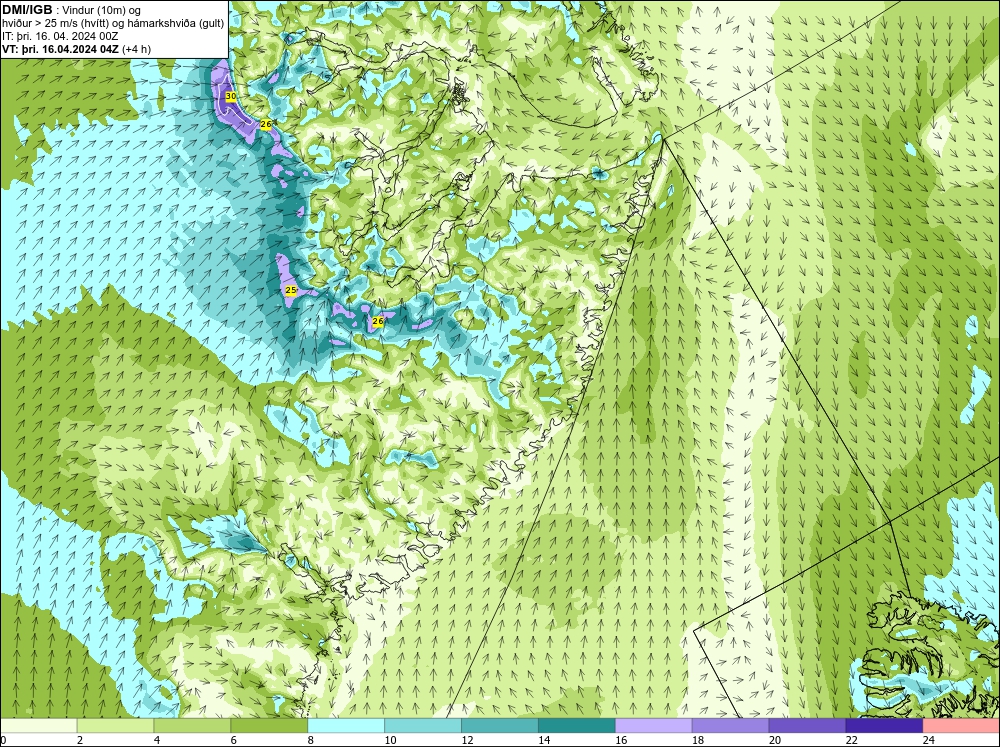
Task: Click the 0–2 m/s palest legend swatch
Action: pos(39,726)
